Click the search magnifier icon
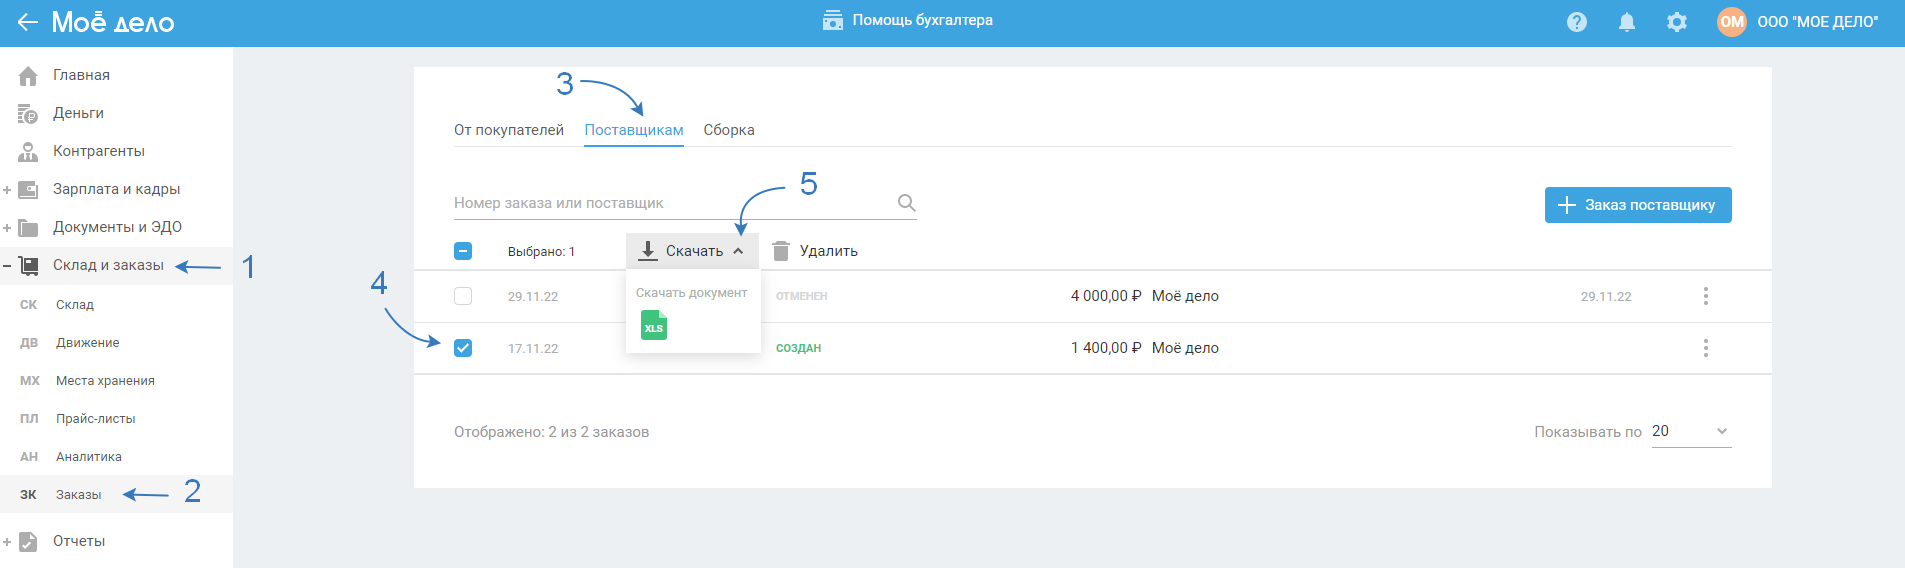This screenshot has height=568, width=1905. [906, 203]
